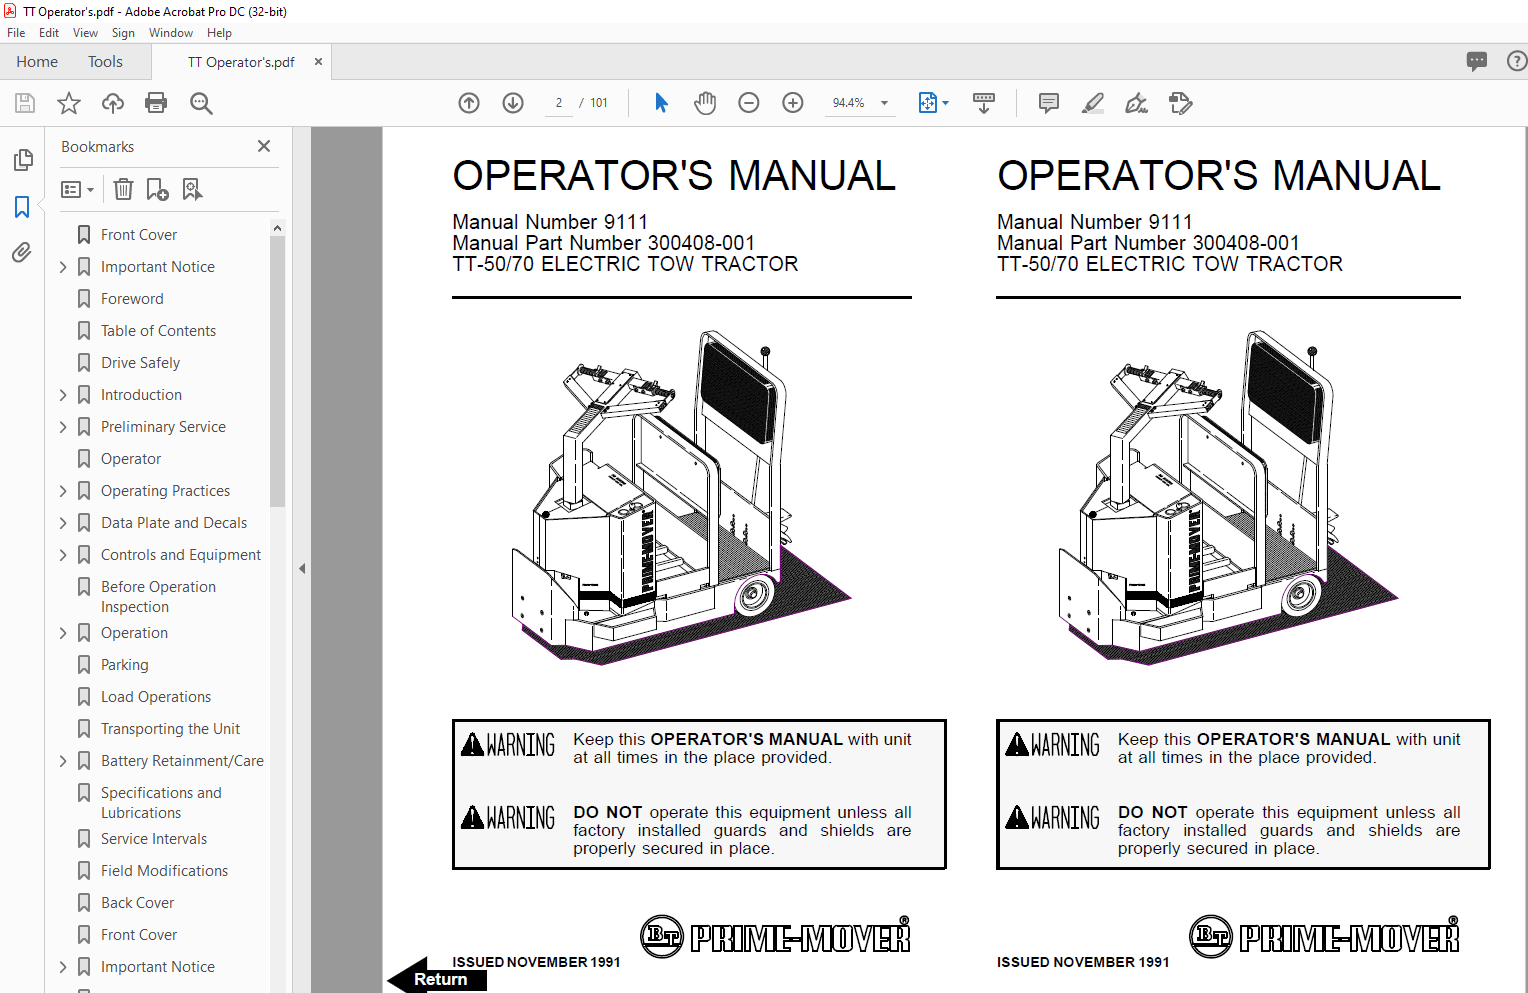Screen dimensions: 1528x993
Task: Open the Table of Contents bookmark
Action: 158,331
